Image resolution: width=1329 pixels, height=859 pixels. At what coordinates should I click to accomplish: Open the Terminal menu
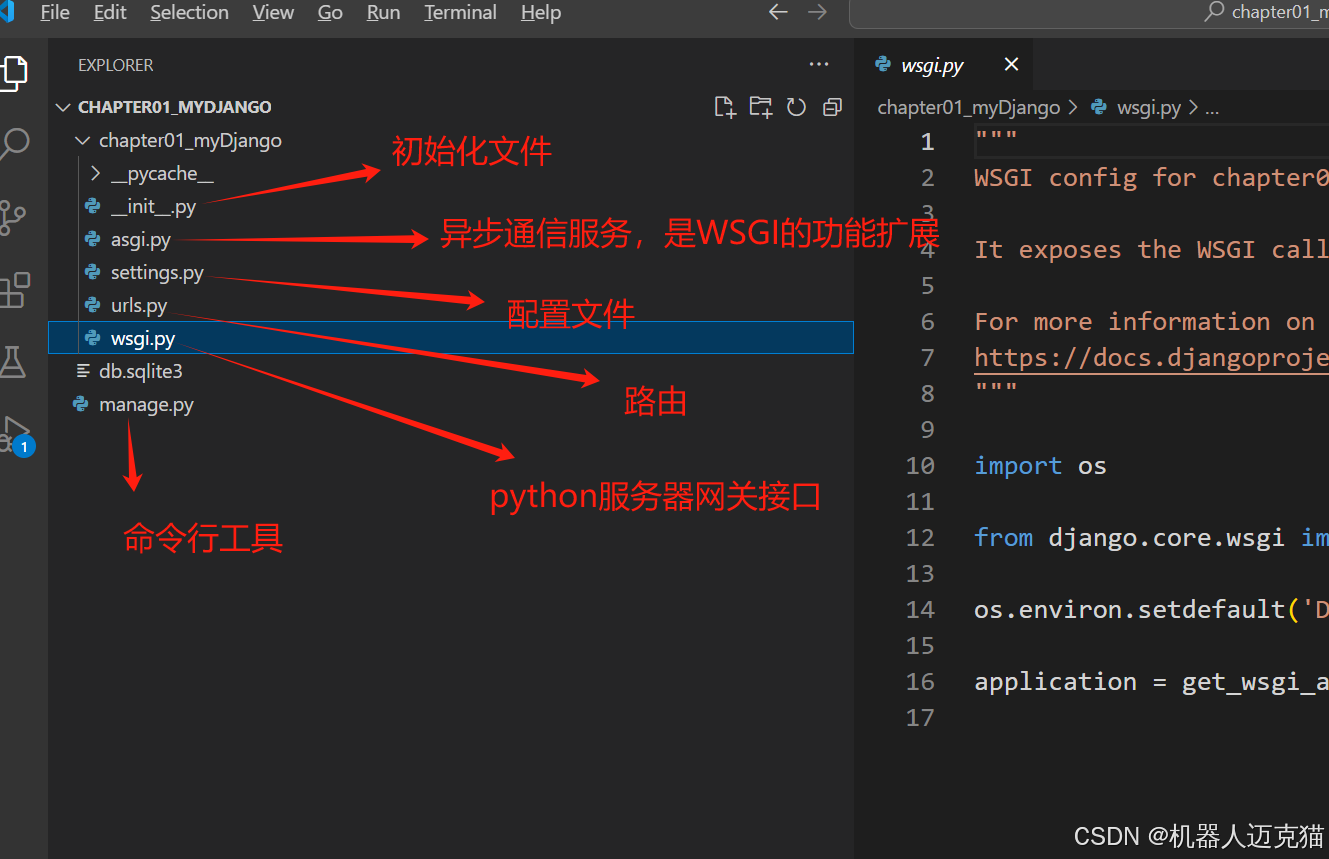click(460, 13)
